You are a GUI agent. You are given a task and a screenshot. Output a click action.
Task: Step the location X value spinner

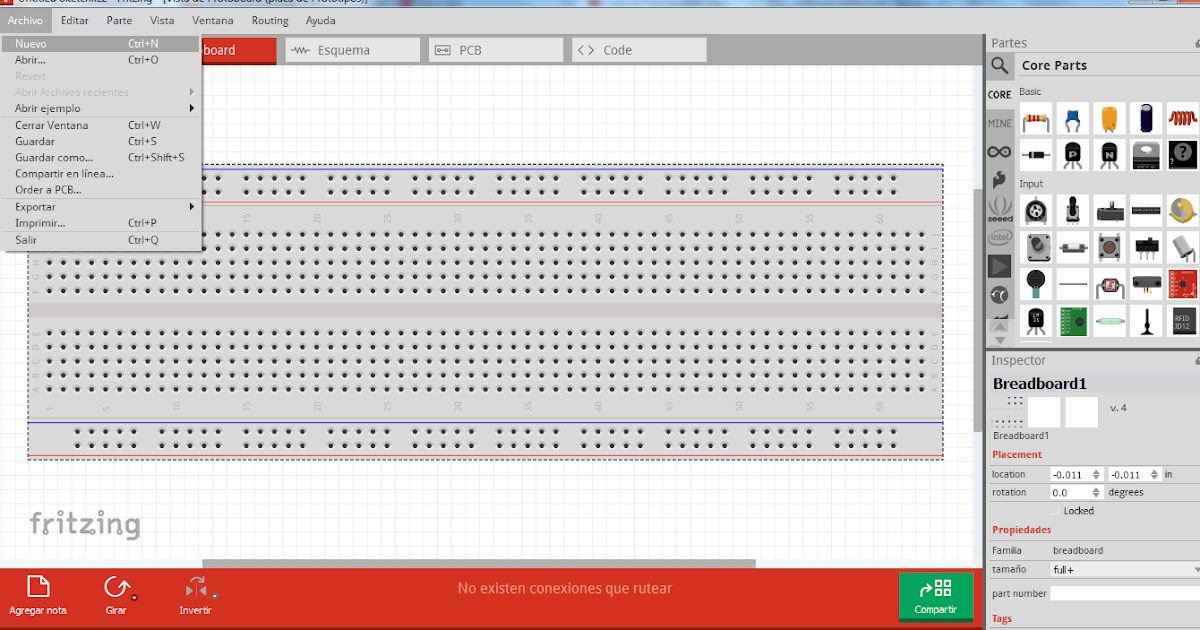click(1096, 474)
